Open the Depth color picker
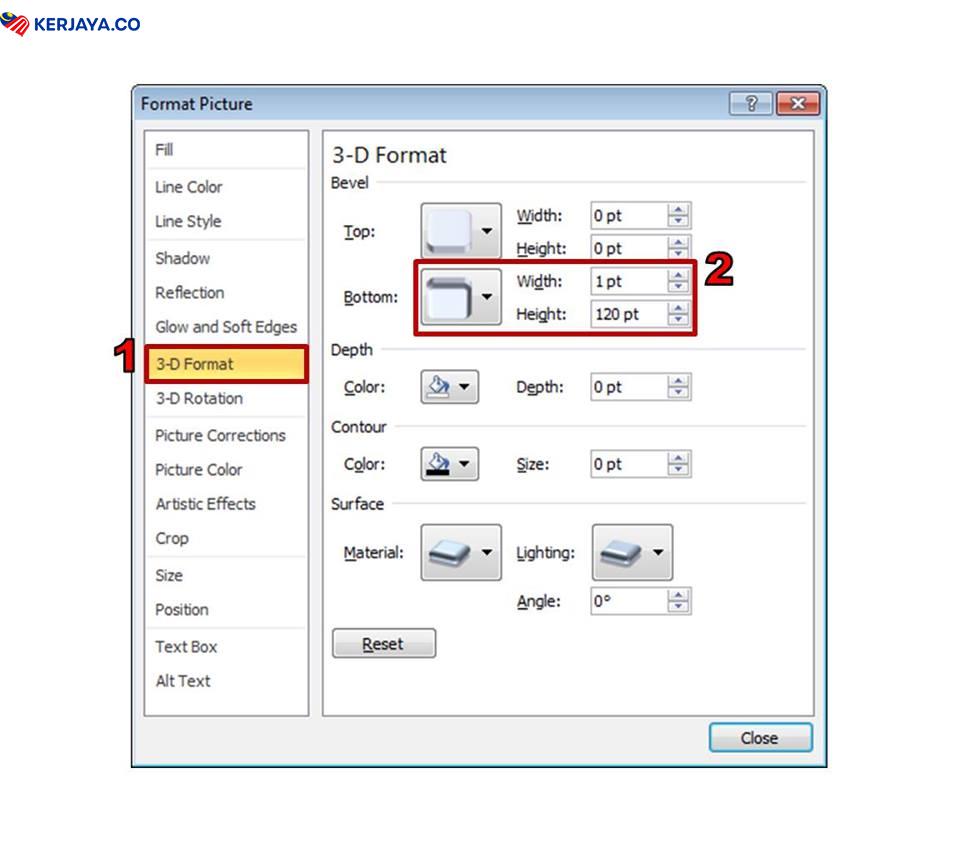Viewport: 960px width, 853px height. coord(449,387)
